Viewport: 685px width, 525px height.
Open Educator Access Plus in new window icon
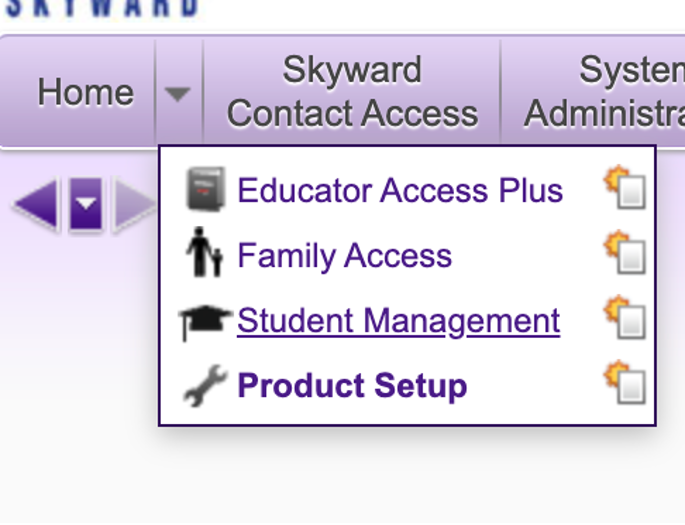point(625,188)
